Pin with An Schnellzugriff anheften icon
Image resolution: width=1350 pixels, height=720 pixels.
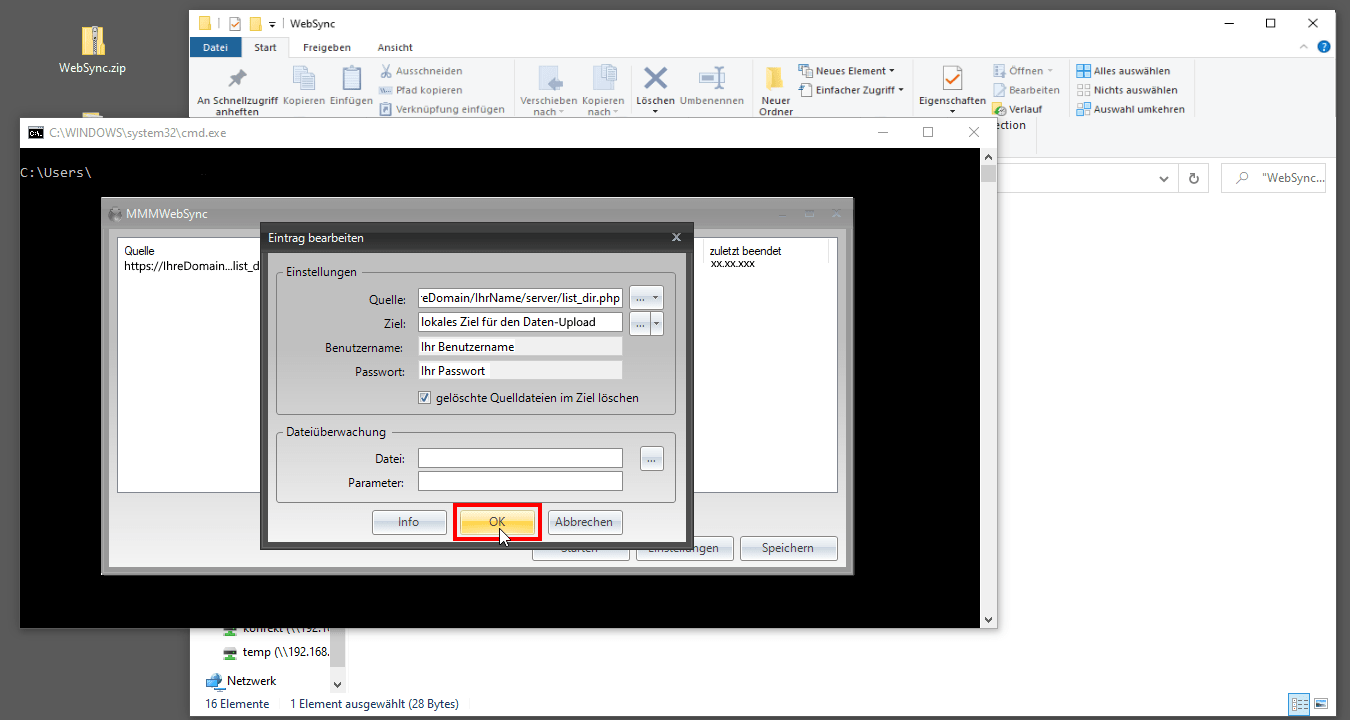pyautogui.click(x=237, y=80)
